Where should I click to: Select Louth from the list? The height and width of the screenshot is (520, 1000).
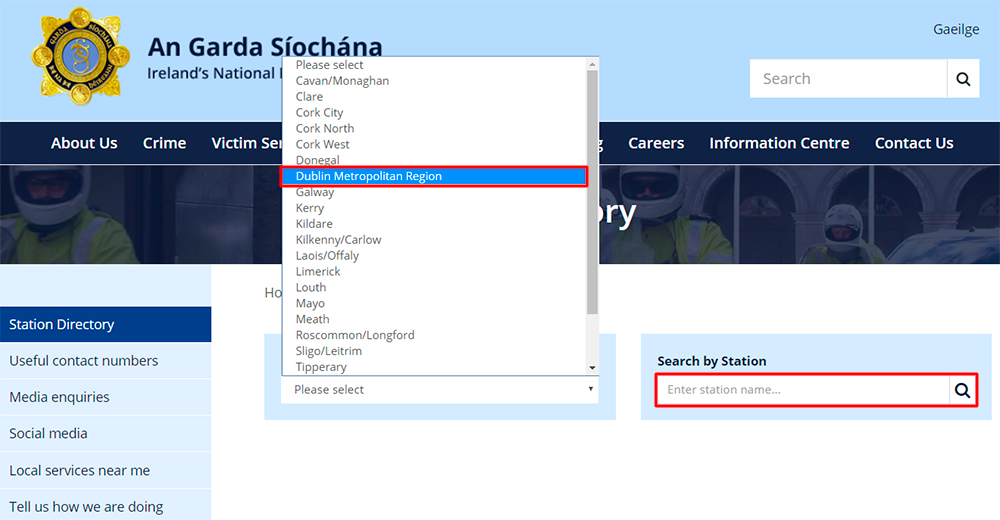[x=434, y=288]
